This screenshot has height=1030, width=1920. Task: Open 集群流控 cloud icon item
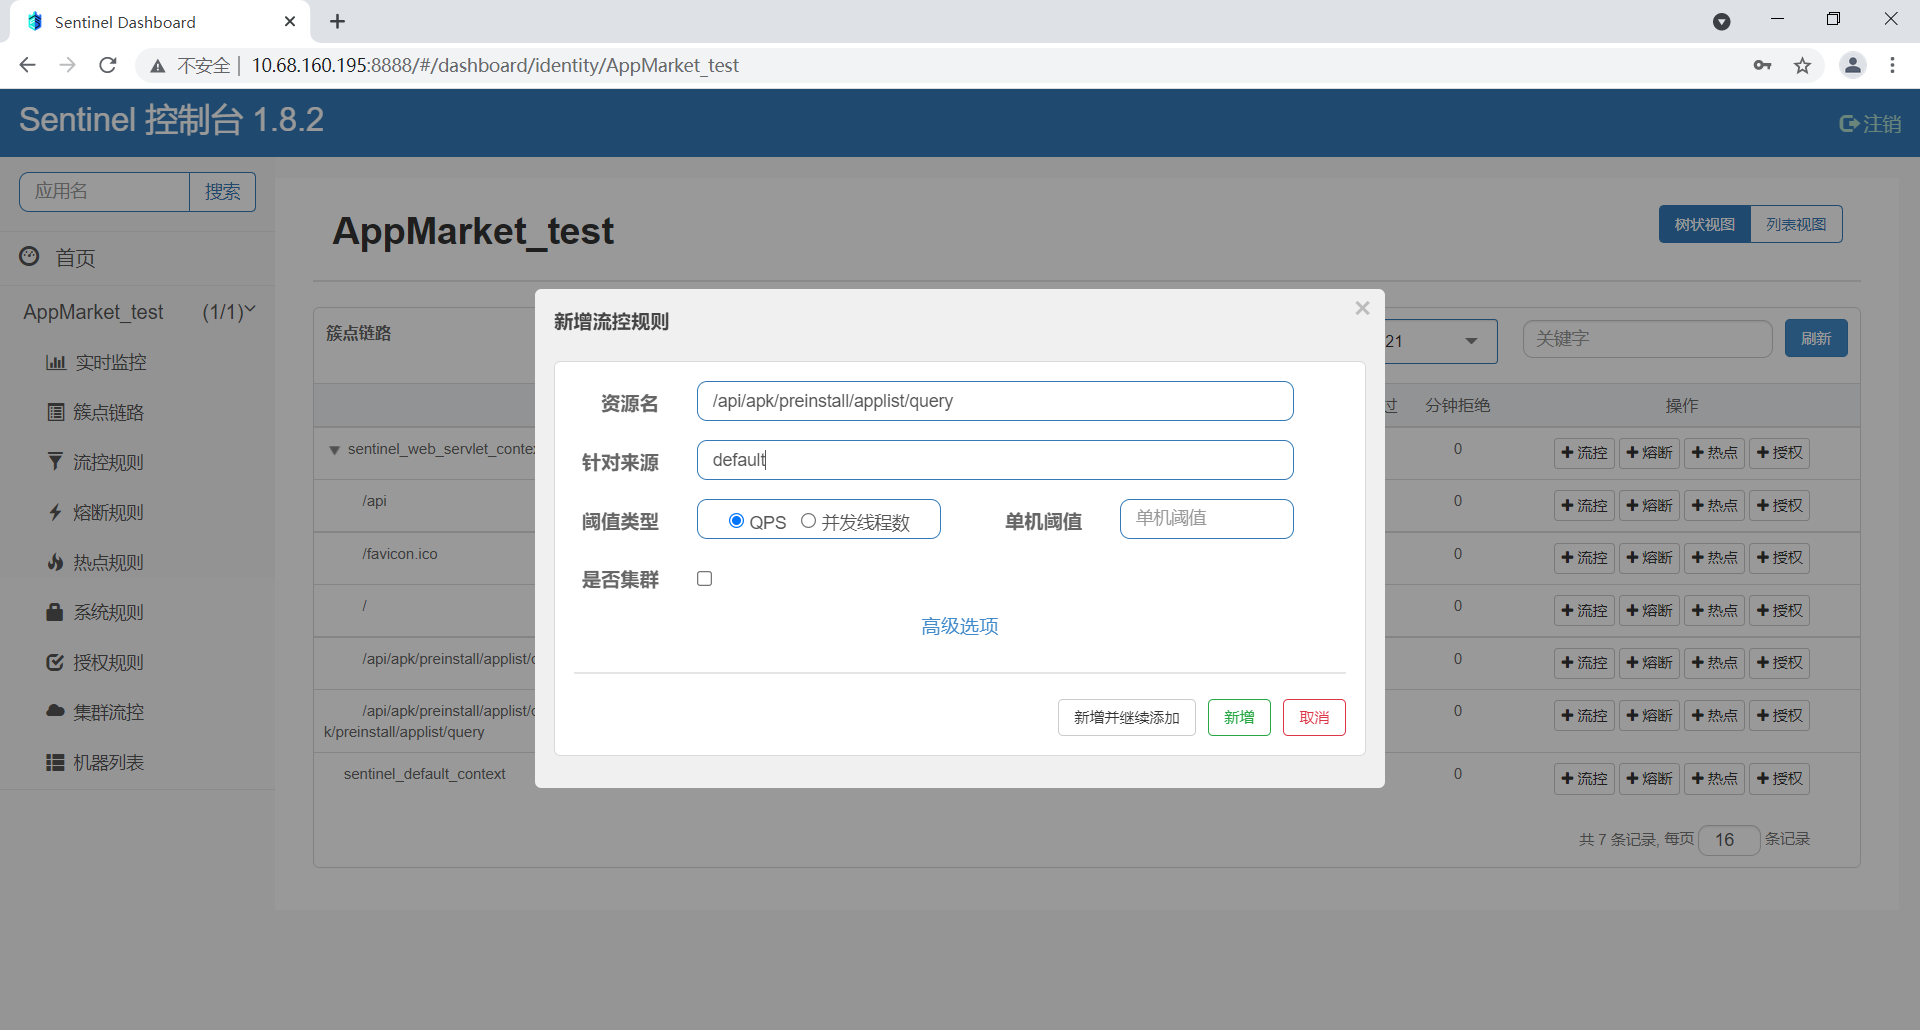coord(96,712)
